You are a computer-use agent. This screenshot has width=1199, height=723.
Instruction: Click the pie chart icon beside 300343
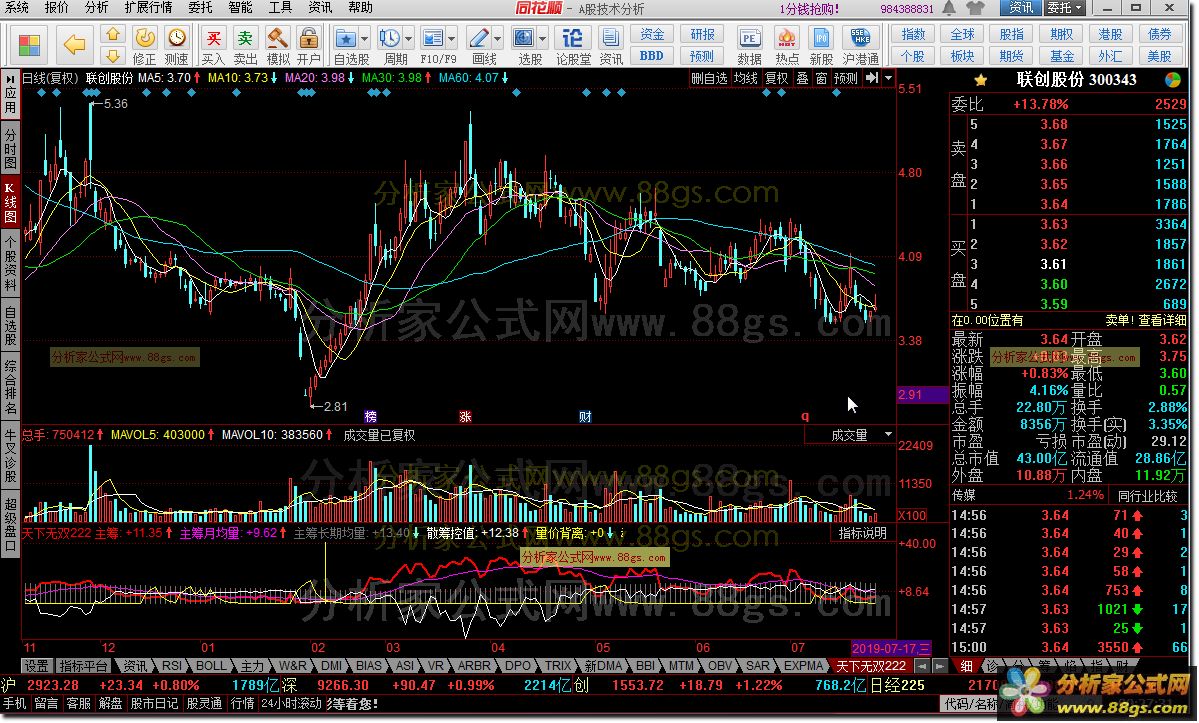[x=1172, y=80]
